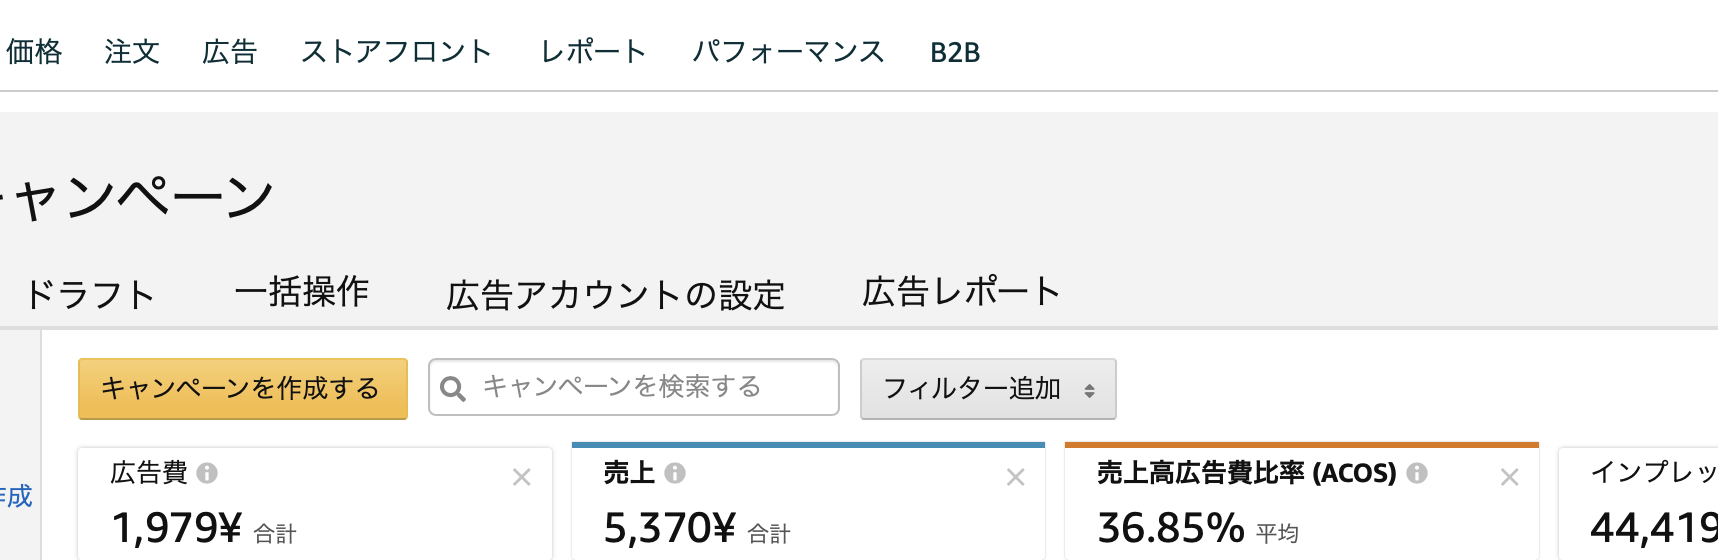Close the ACOS metric card
The width and height of the screenshot is (1718, 560).
tap(1509, 478)
